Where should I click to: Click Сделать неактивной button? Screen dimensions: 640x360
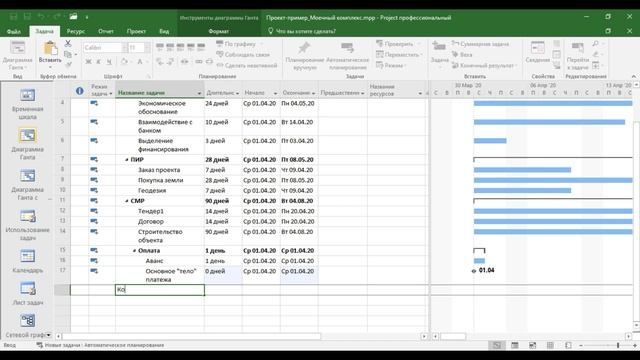coord(247,65)
